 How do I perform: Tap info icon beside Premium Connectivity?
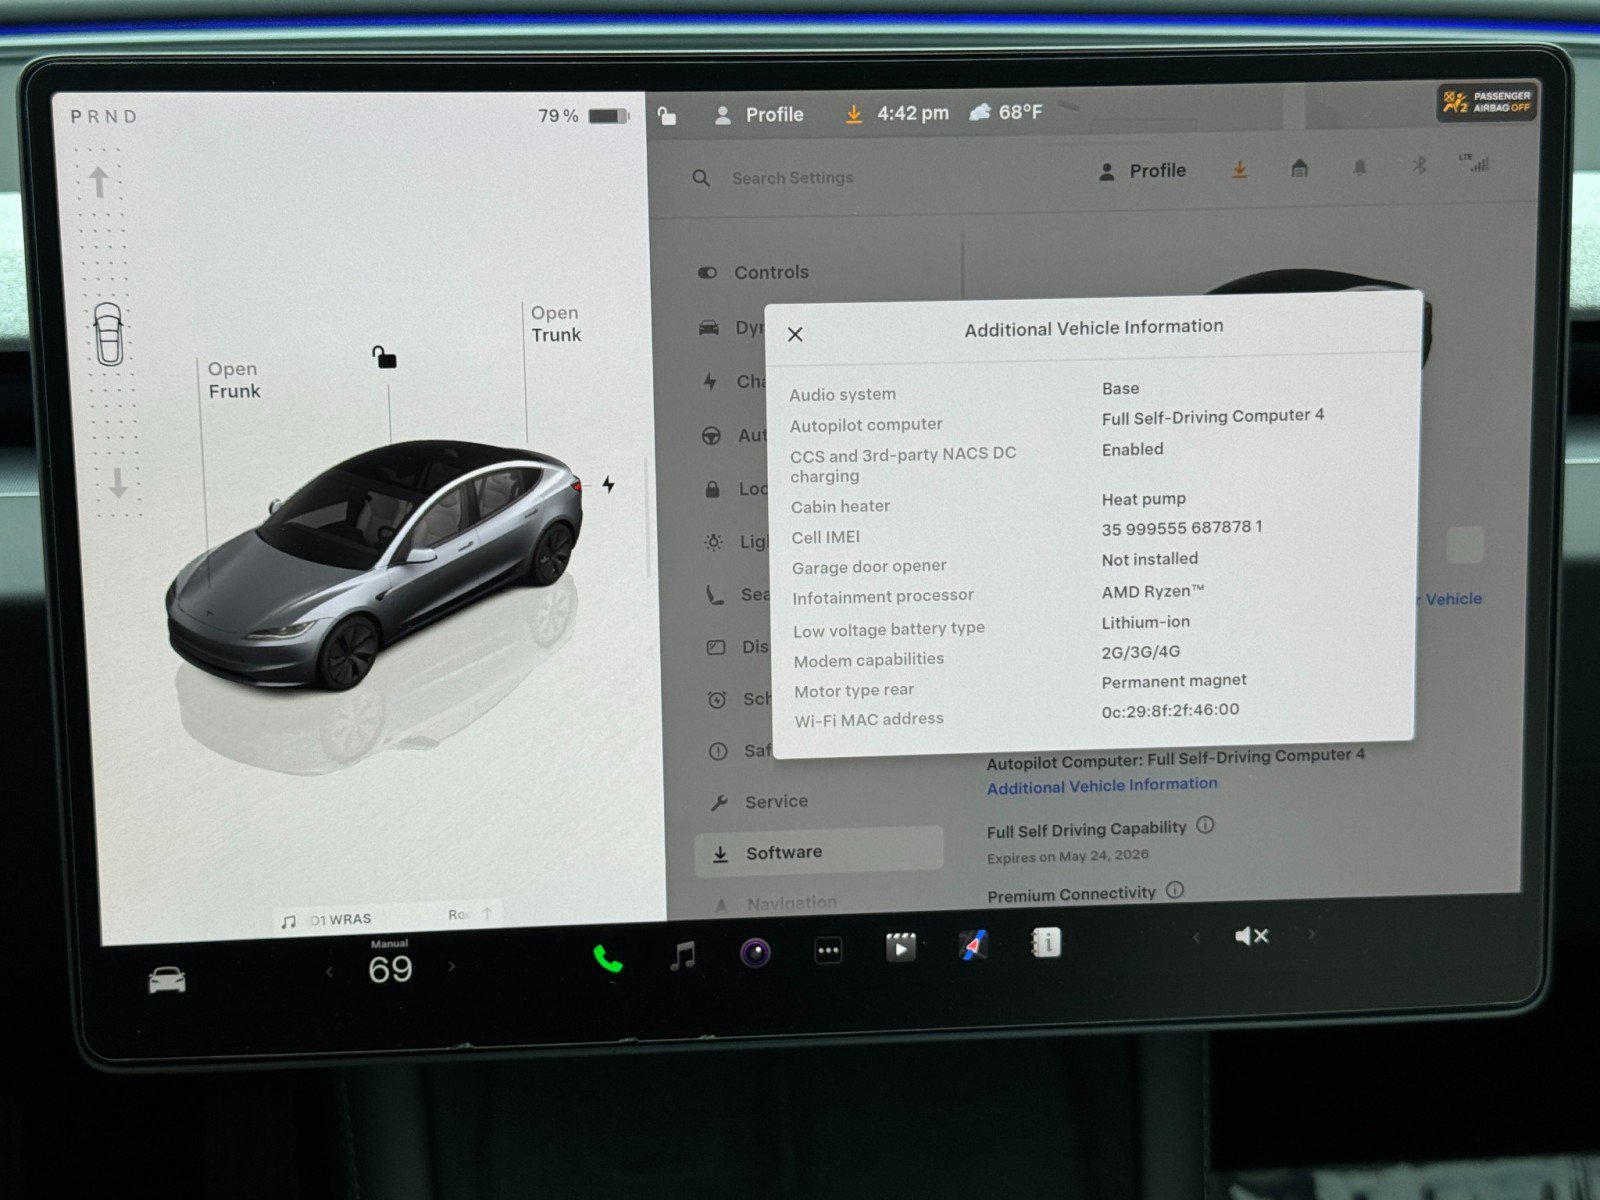coord(1175,889)
